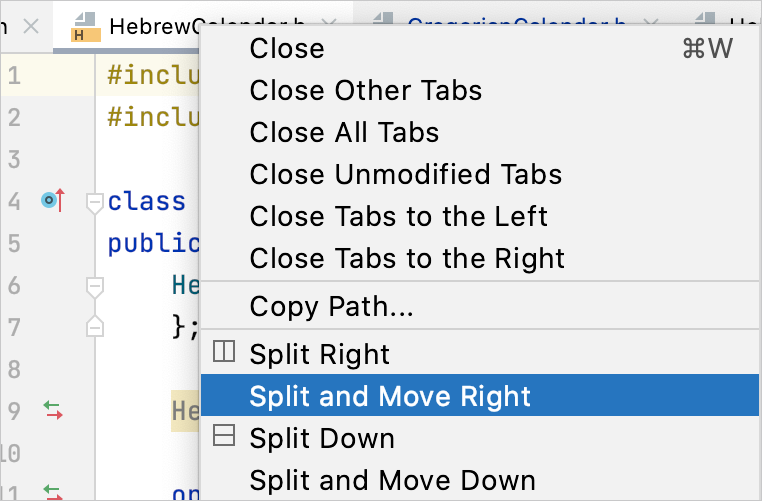Select Split and Move Right
This screenshot has width=762, height=501.
coord(479,396)
